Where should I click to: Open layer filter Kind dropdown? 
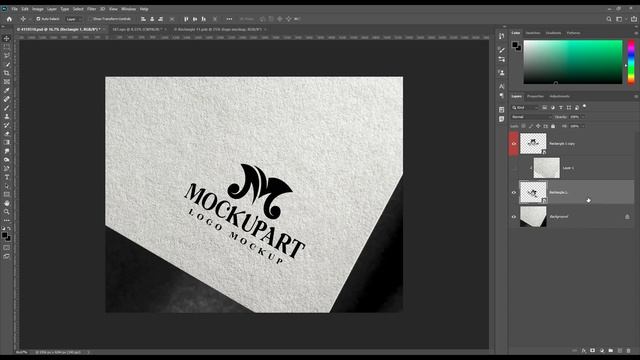pos(526,108)
